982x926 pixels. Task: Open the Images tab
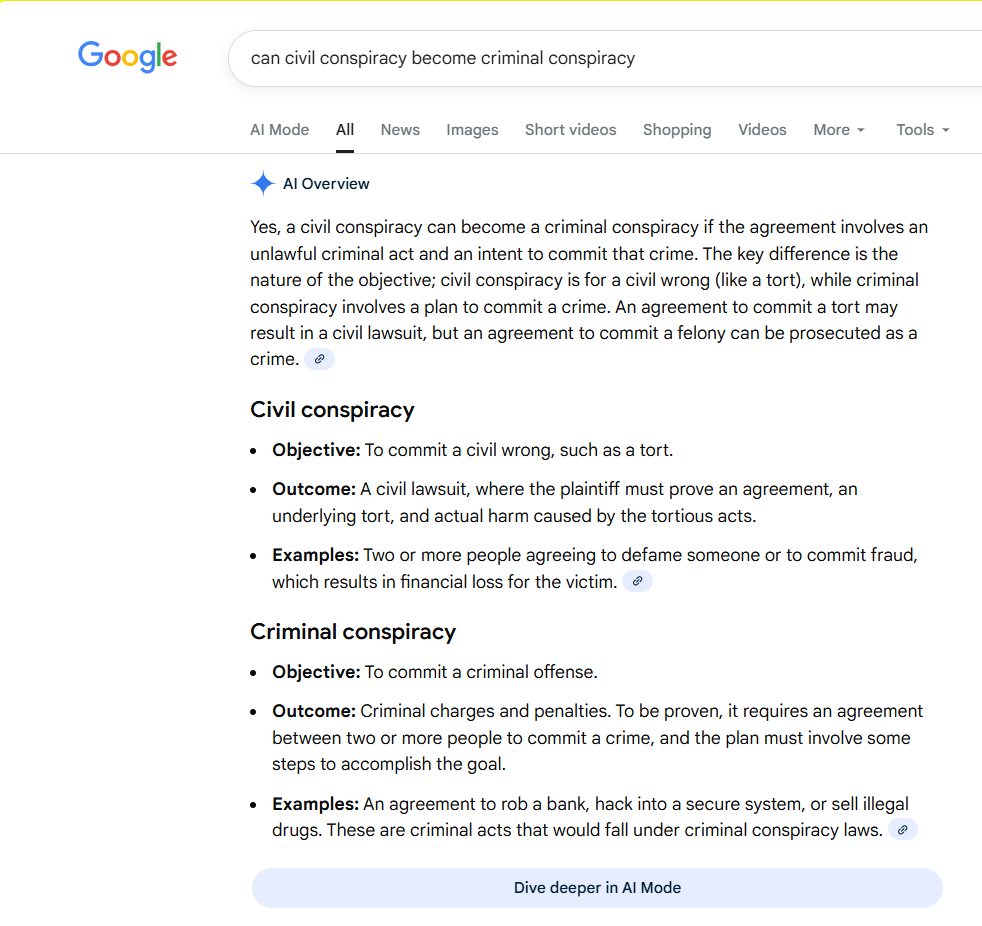coord(472,130)
